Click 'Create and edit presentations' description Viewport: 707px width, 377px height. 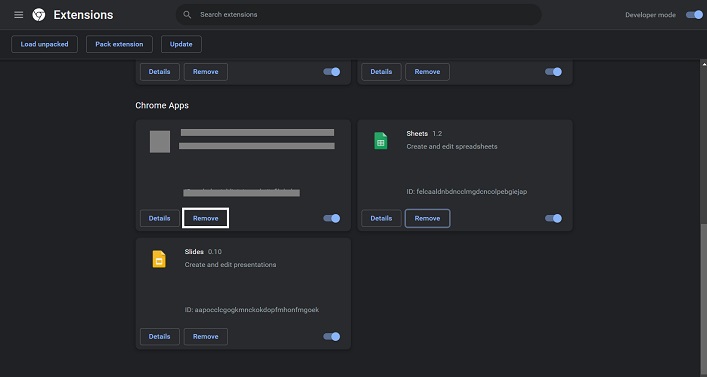230,265
